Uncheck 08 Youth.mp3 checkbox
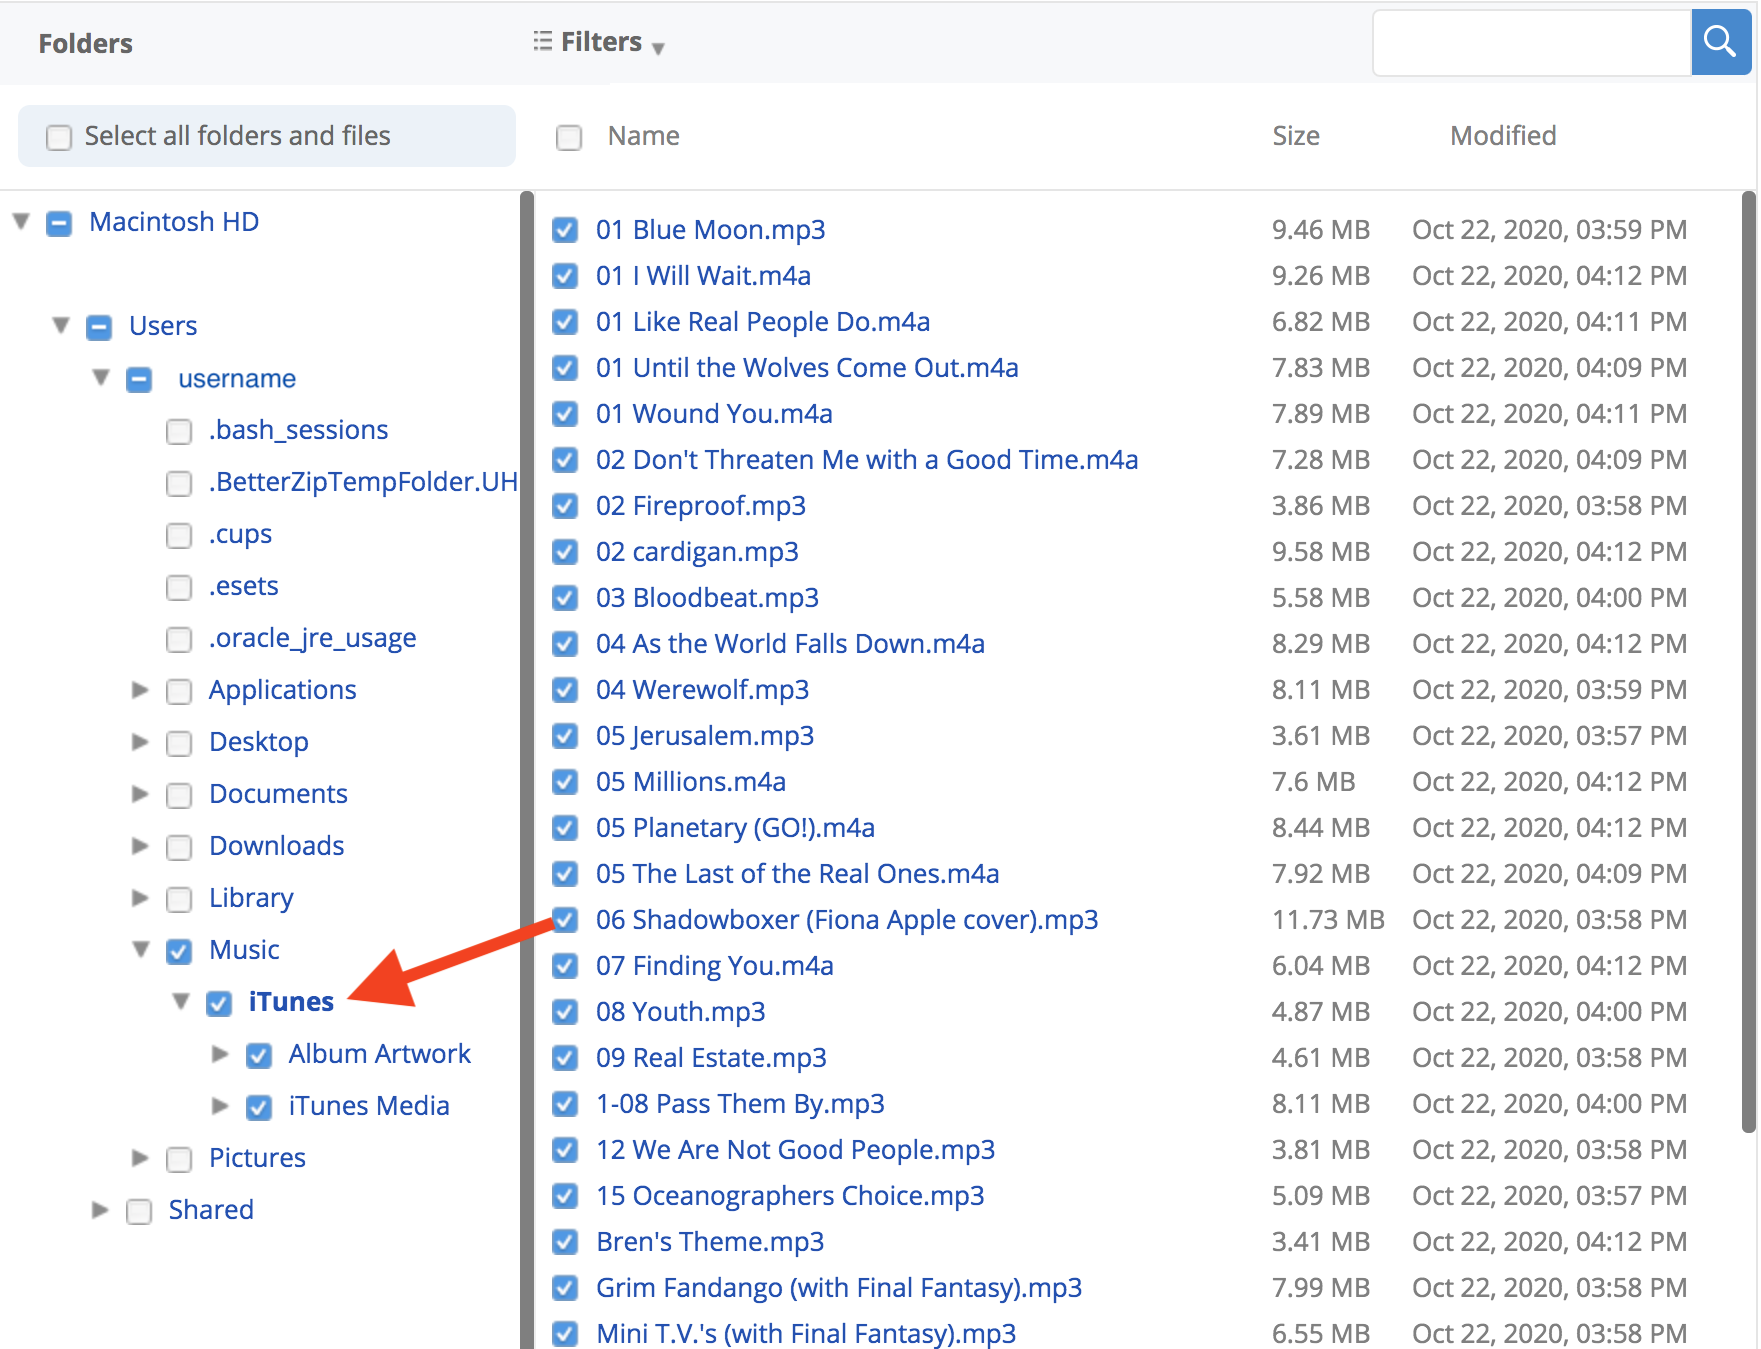The height and width of the screenshot is (1349, 1761). coord(565,1012)
